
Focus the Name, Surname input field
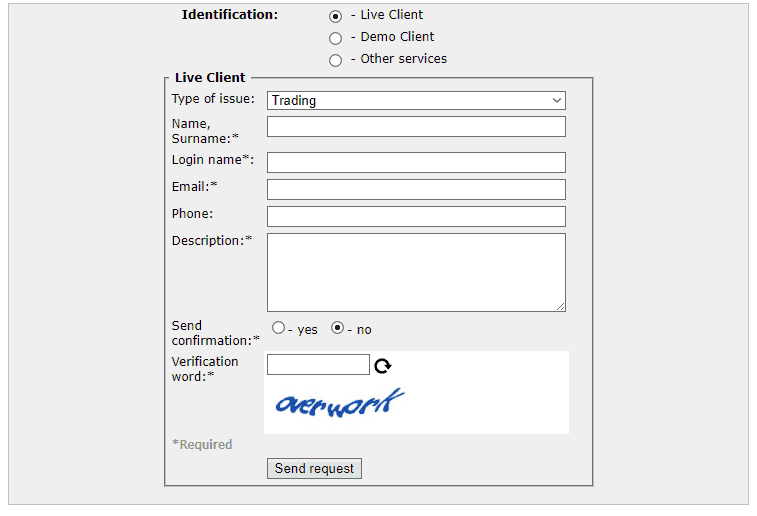tap(416, 126)
